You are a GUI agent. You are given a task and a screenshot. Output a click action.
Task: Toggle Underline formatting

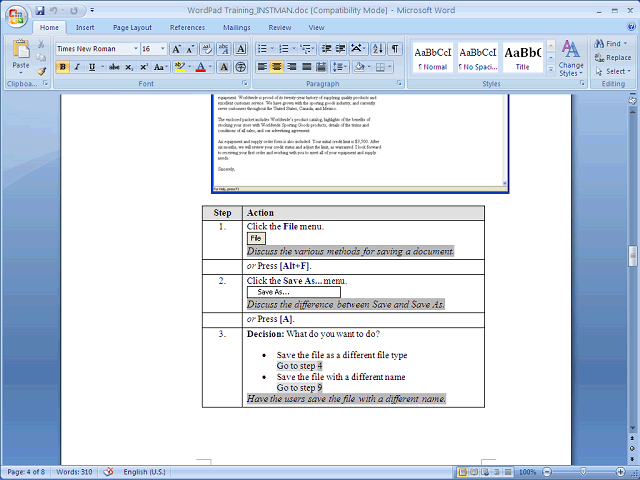pos(92,67)
